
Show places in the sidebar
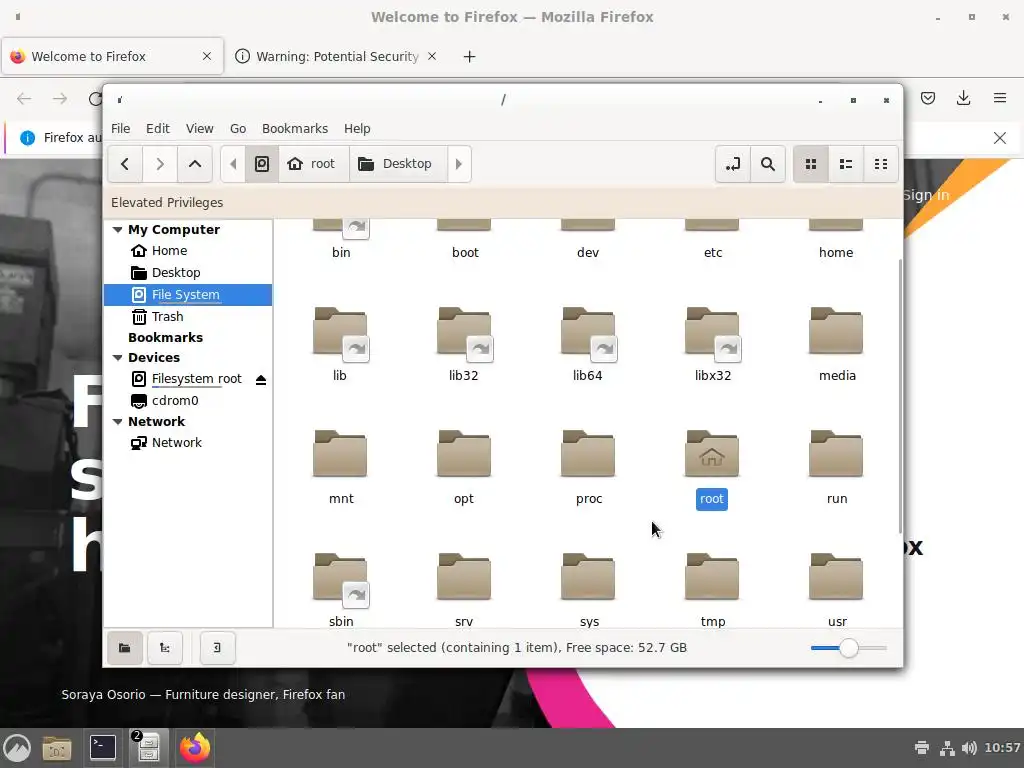pos(125,648)
